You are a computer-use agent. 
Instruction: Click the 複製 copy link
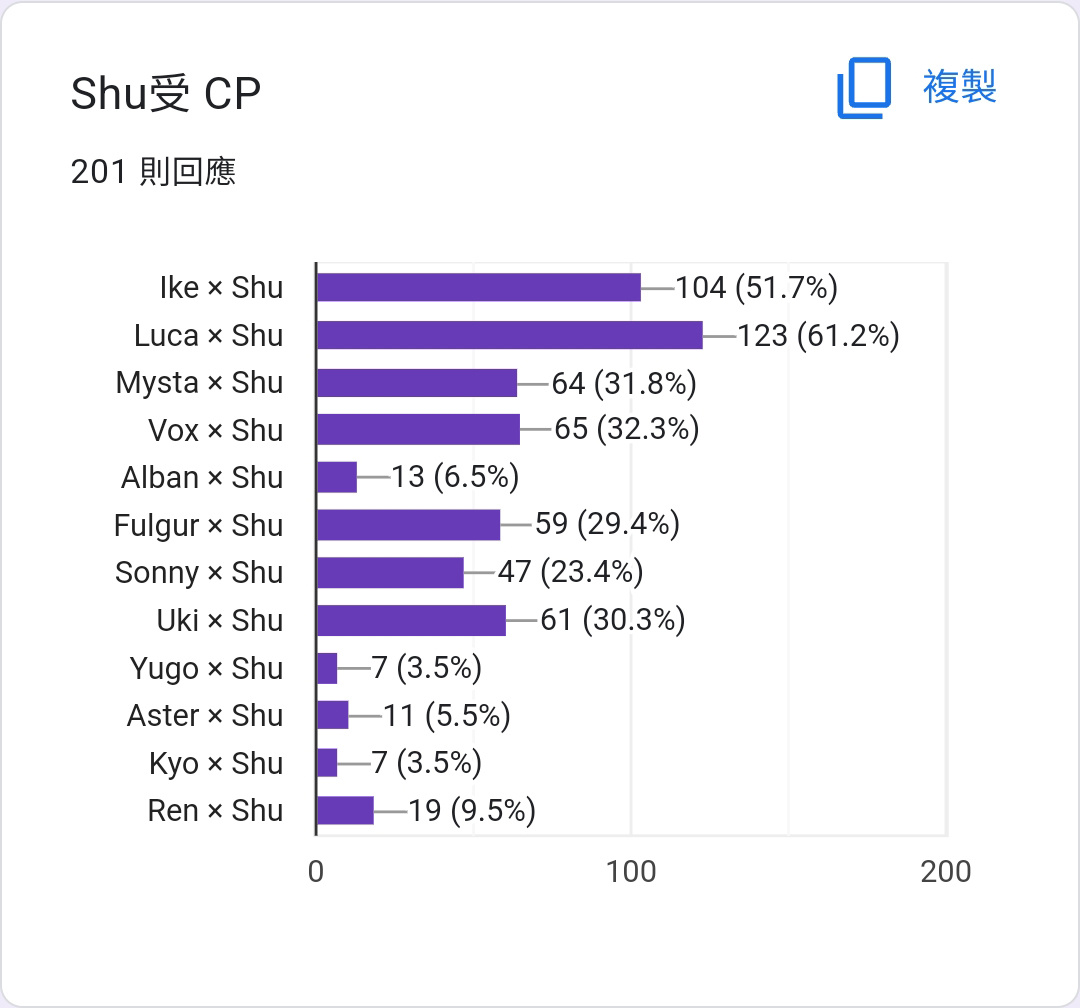(959, 87)
